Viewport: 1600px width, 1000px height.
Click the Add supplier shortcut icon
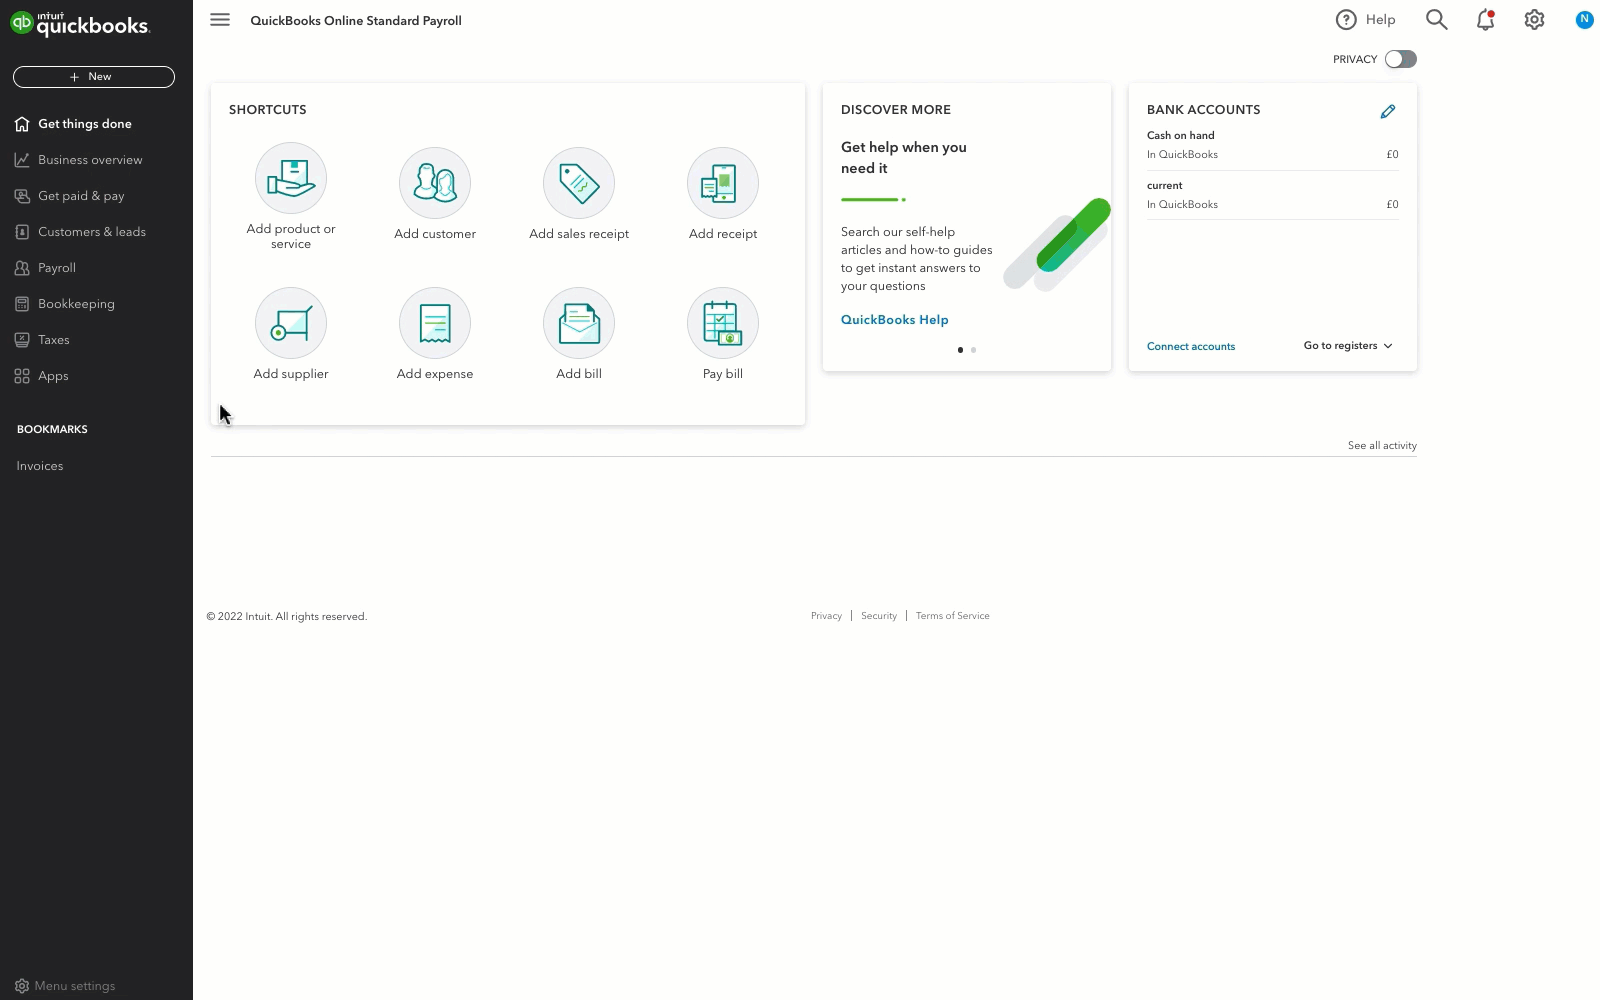[291, 323]
